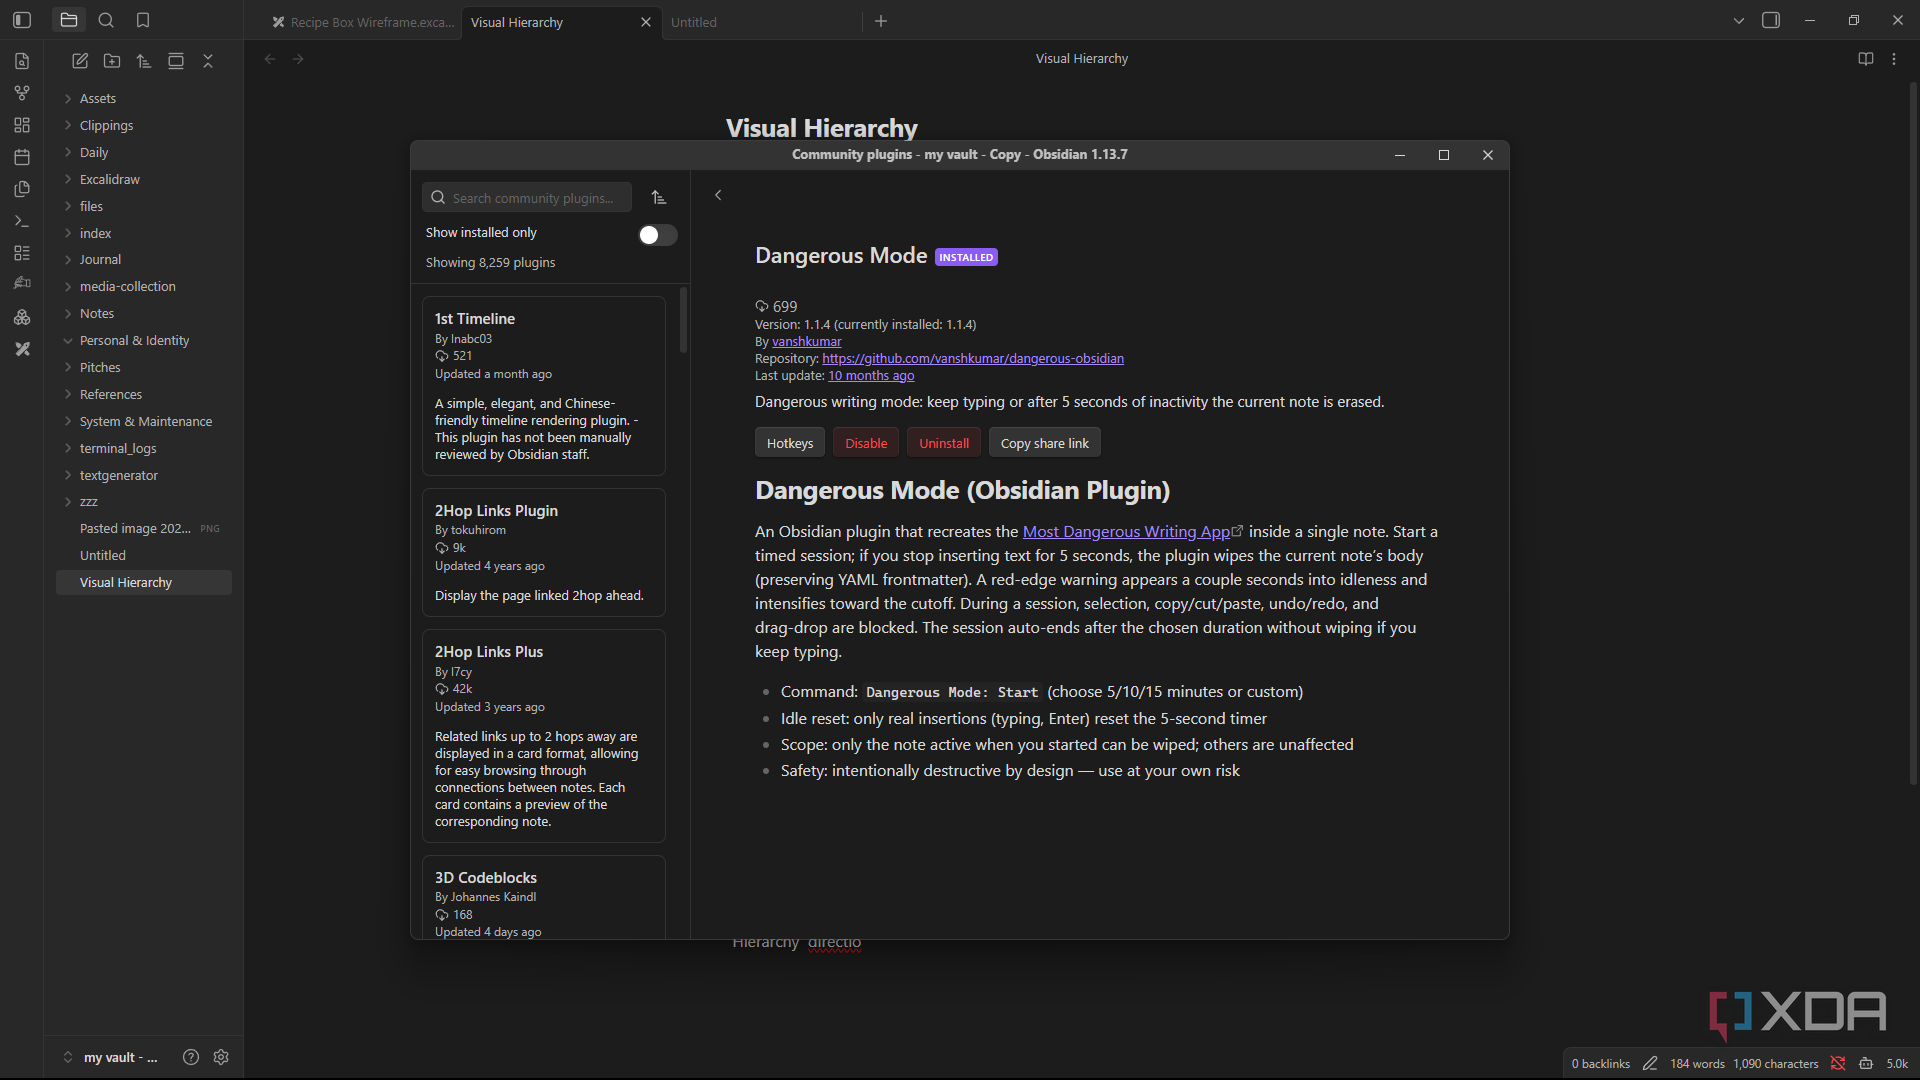Disable the Dangerous Mode plugin
This screenshot has height=1080, width=1920.
[x=866, y=443]
